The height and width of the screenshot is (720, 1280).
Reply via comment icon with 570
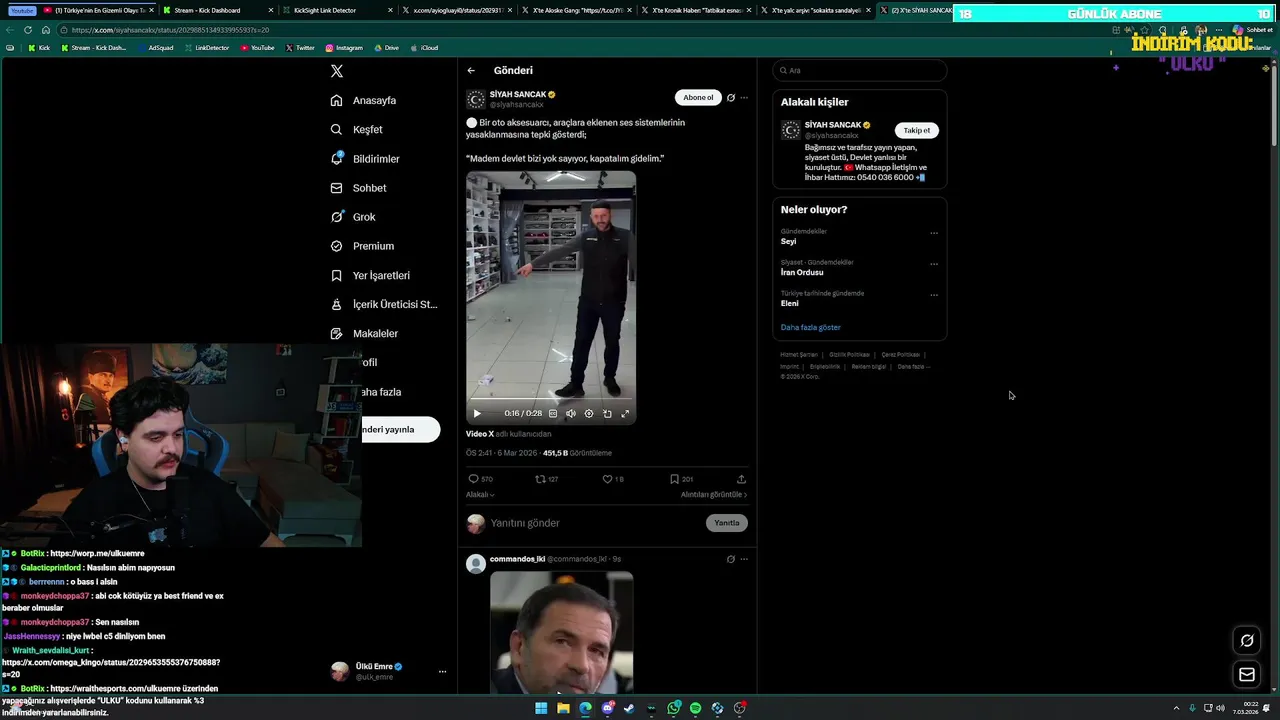click(x=480, y=479)
